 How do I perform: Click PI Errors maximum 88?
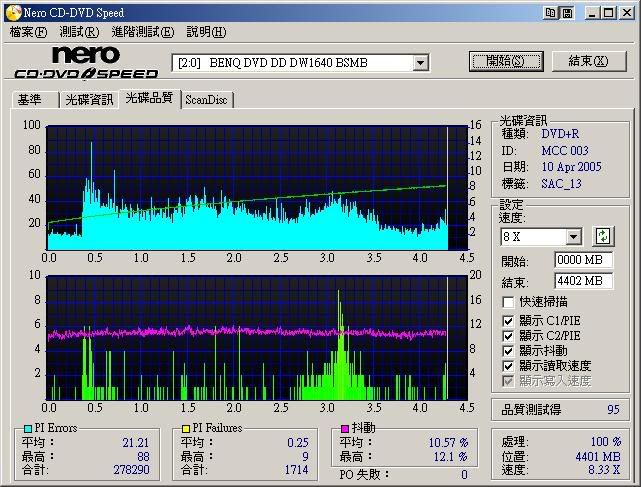[x=143, y=456]
